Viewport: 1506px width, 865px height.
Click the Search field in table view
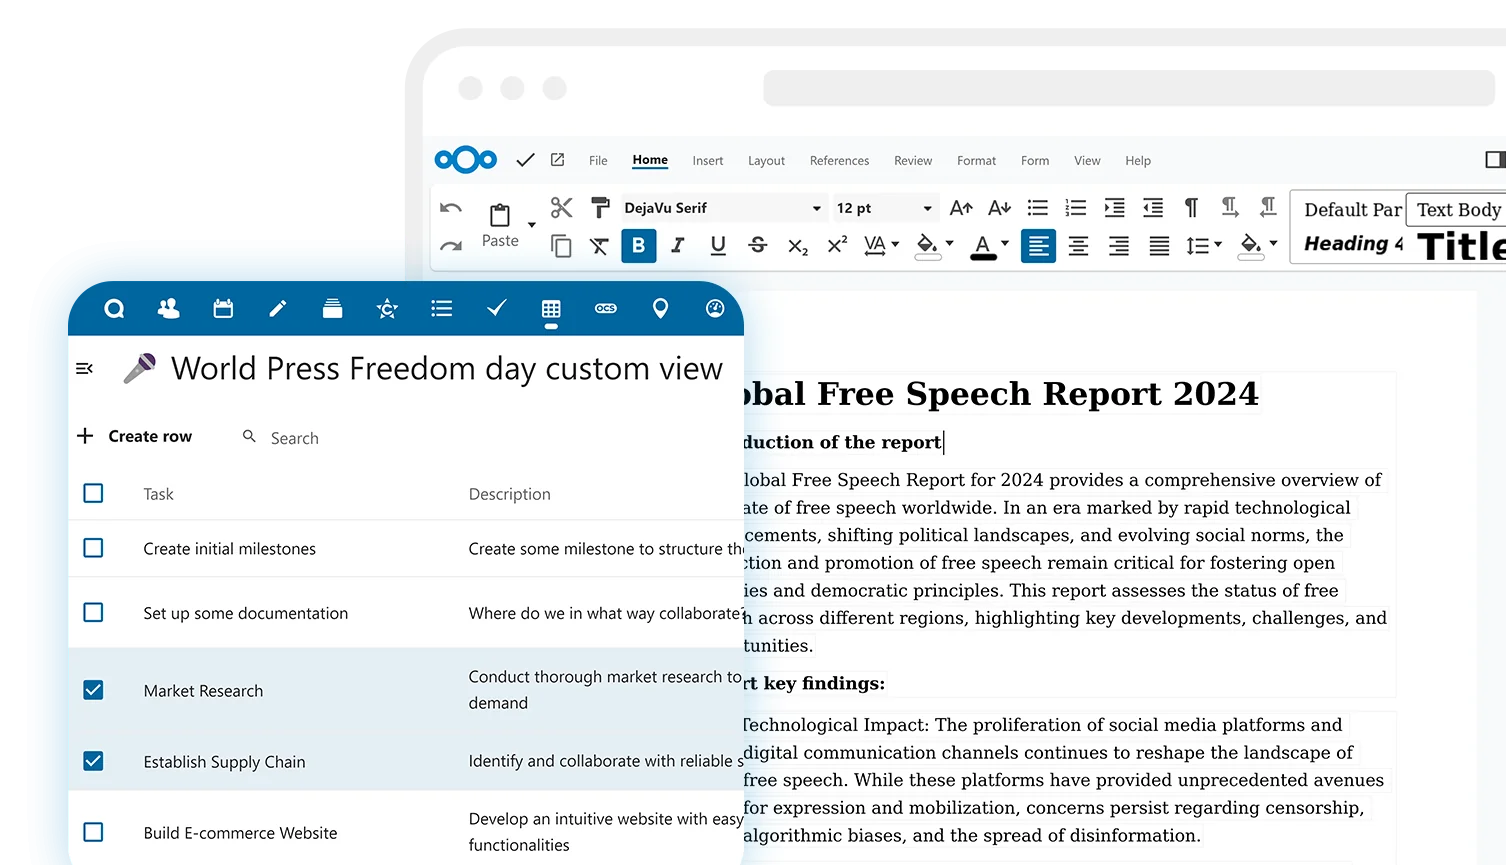tap(294, 438)
